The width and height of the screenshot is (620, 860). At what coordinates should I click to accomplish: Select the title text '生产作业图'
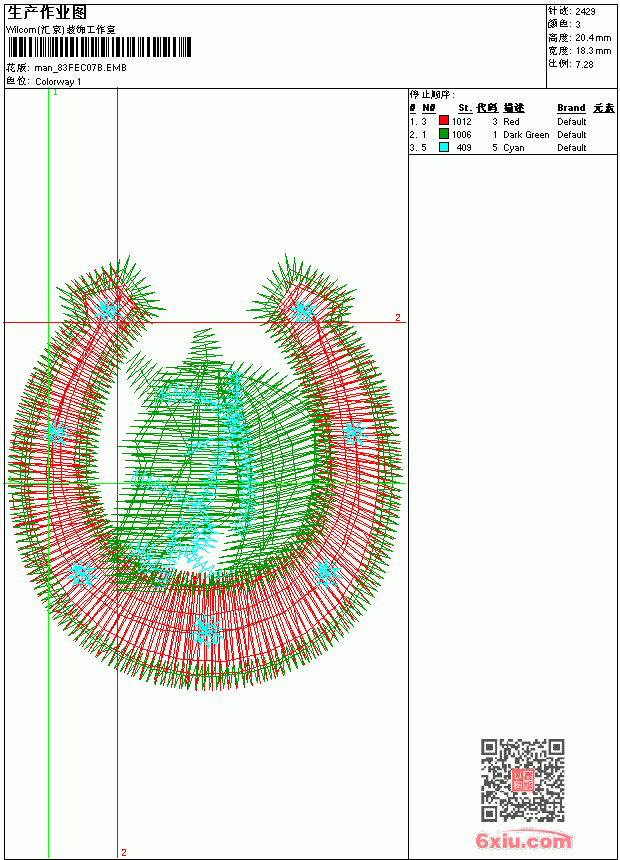click(x=47, y=13)
